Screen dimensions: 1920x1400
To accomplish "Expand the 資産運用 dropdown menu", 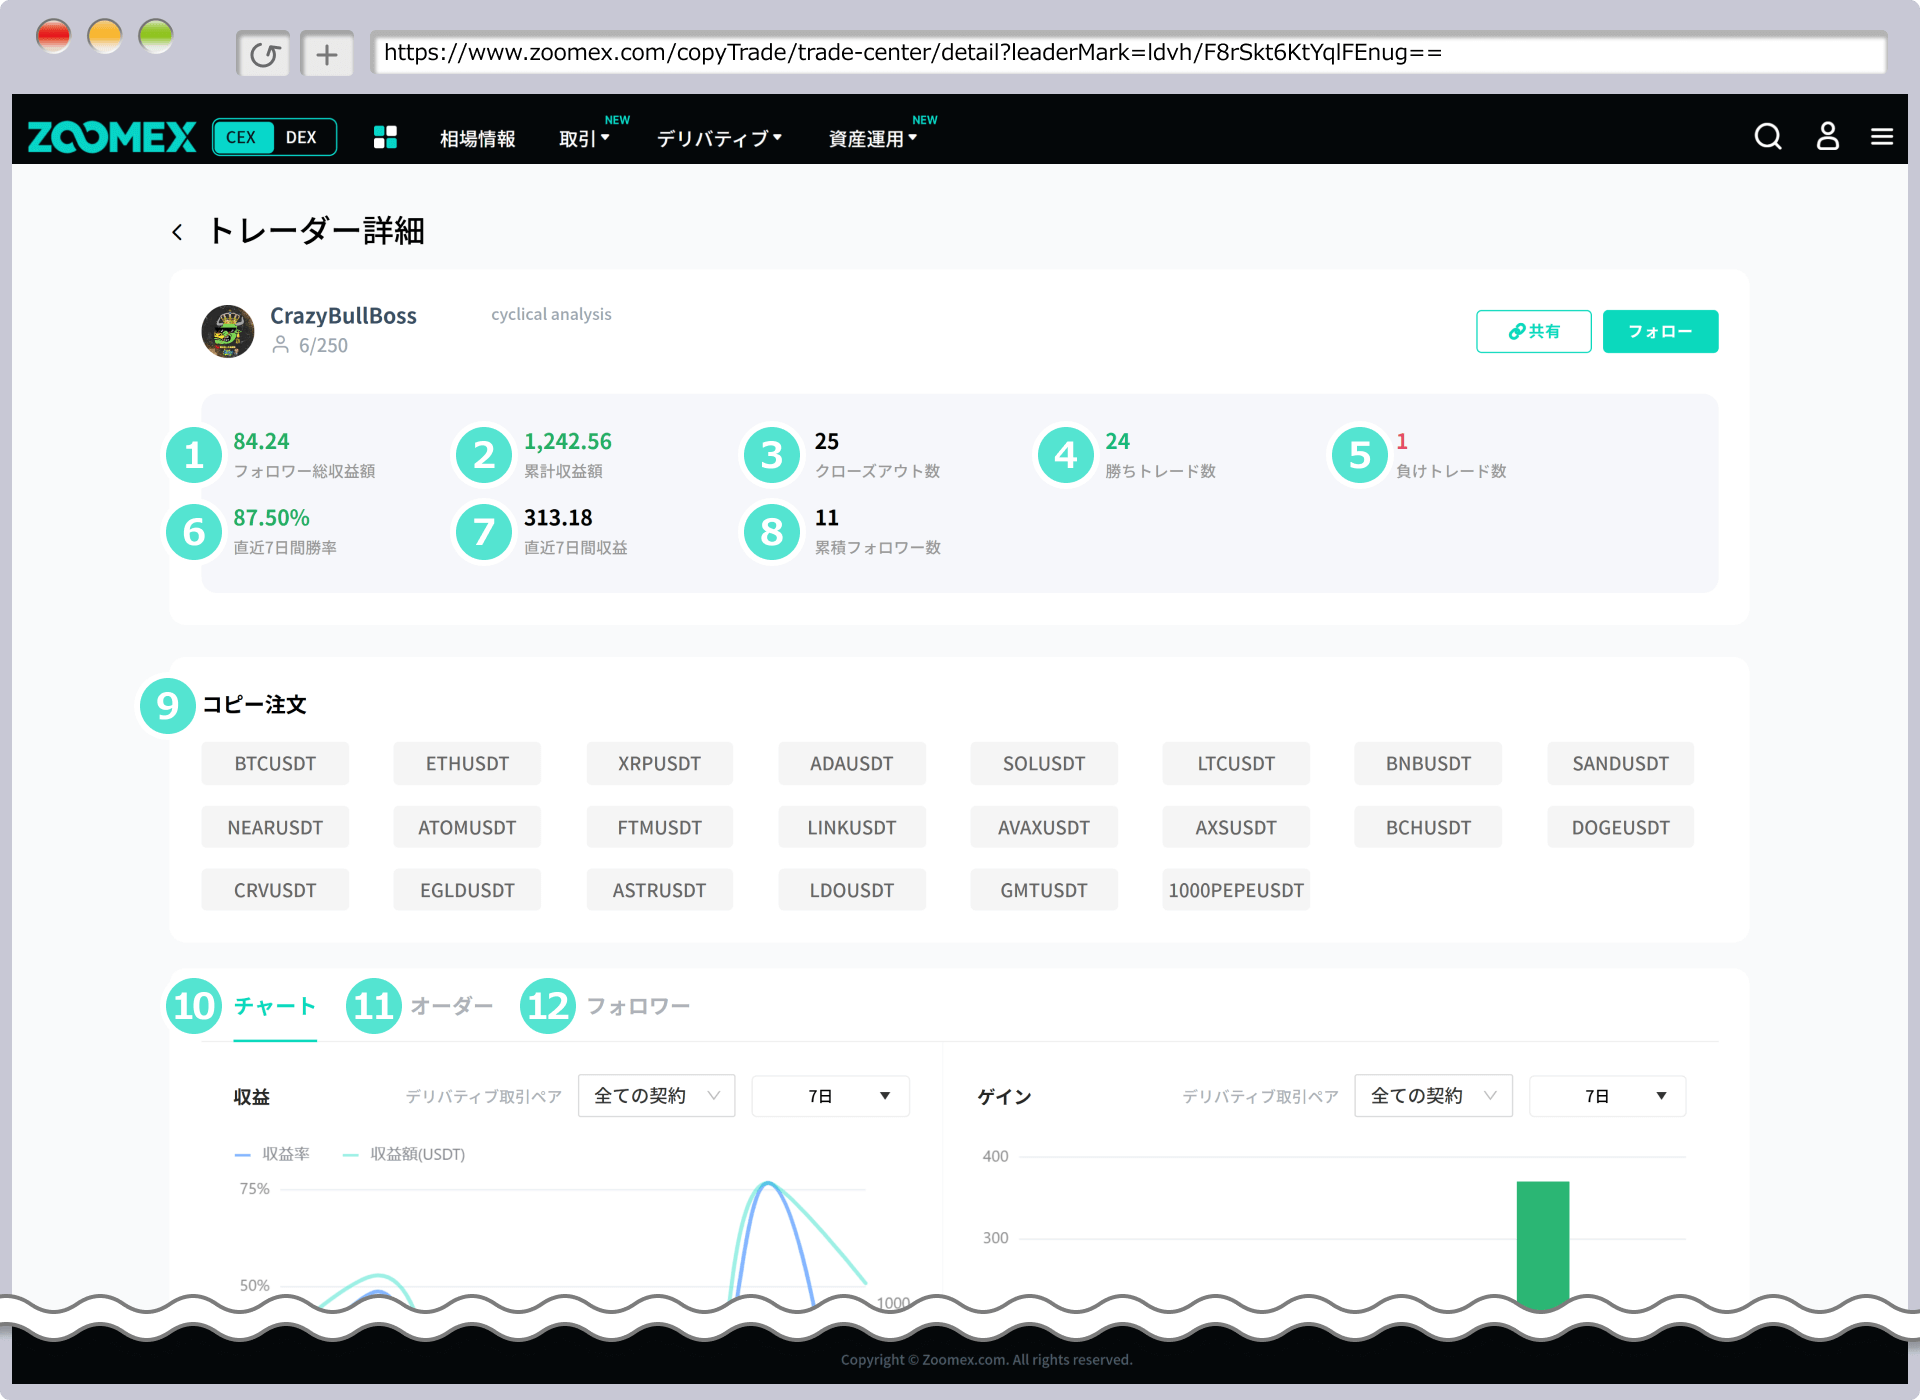I will click(872, 139).
